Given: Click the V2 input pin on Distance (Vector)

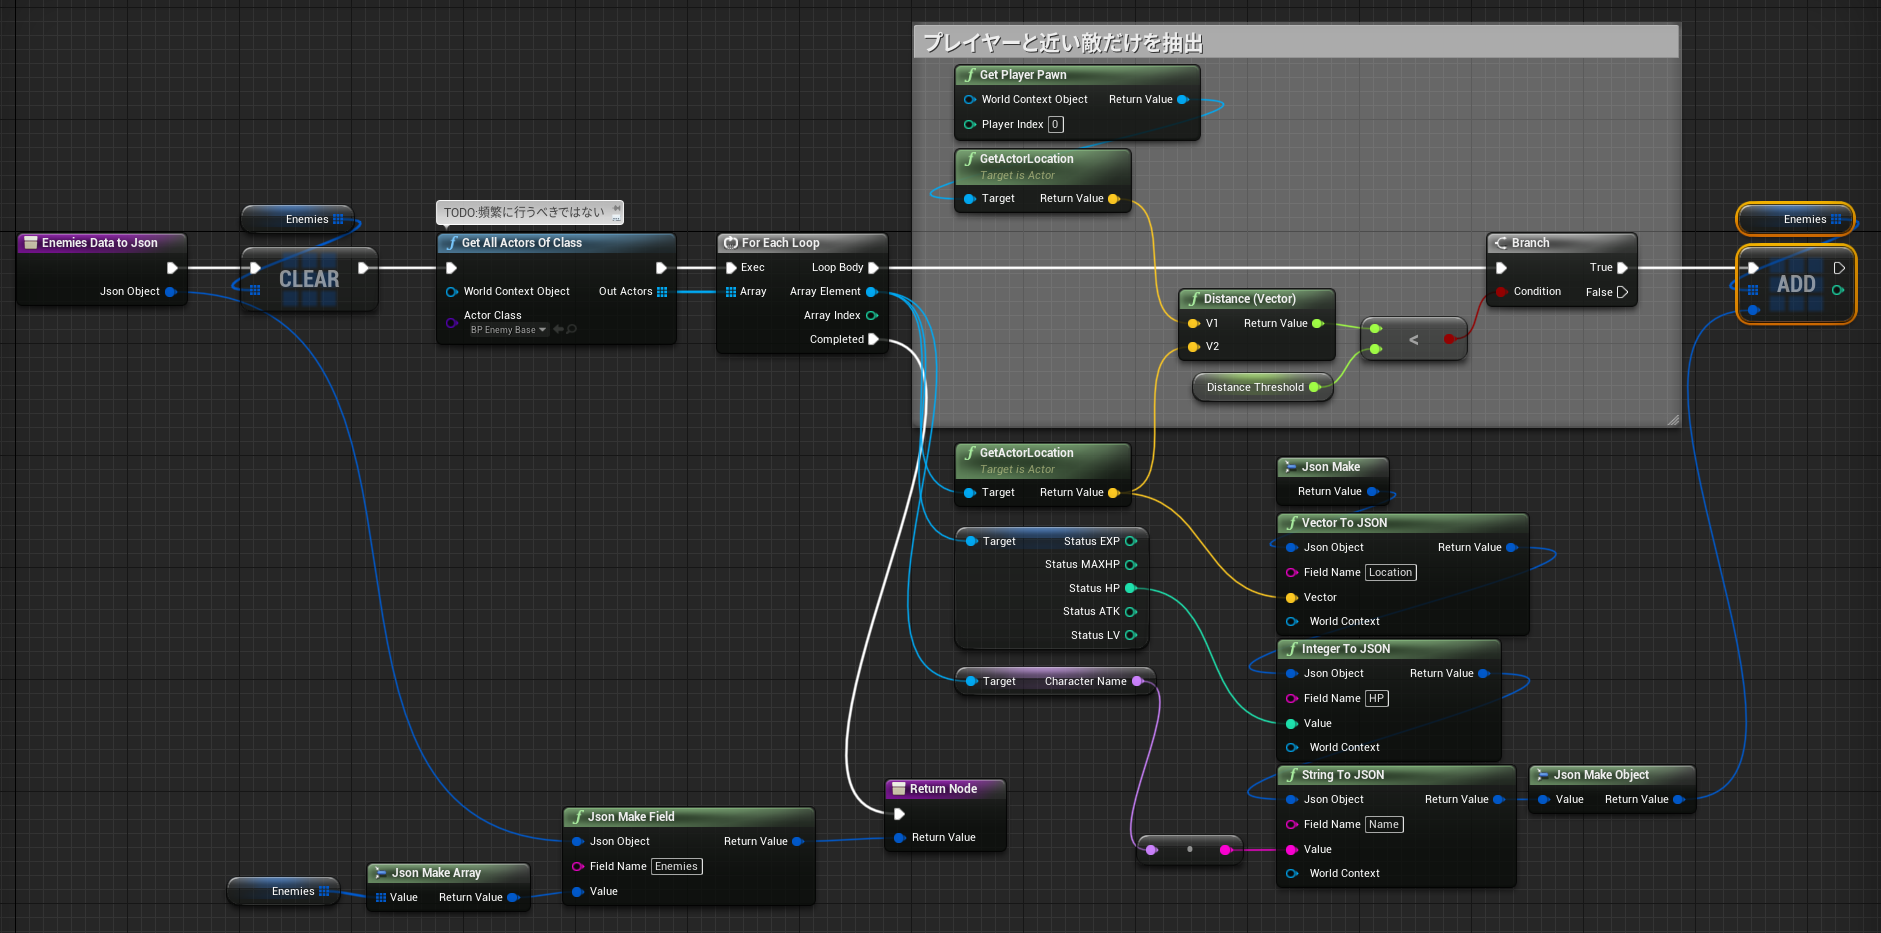Looking at the screenshot, I should (x=1193, y=347).
